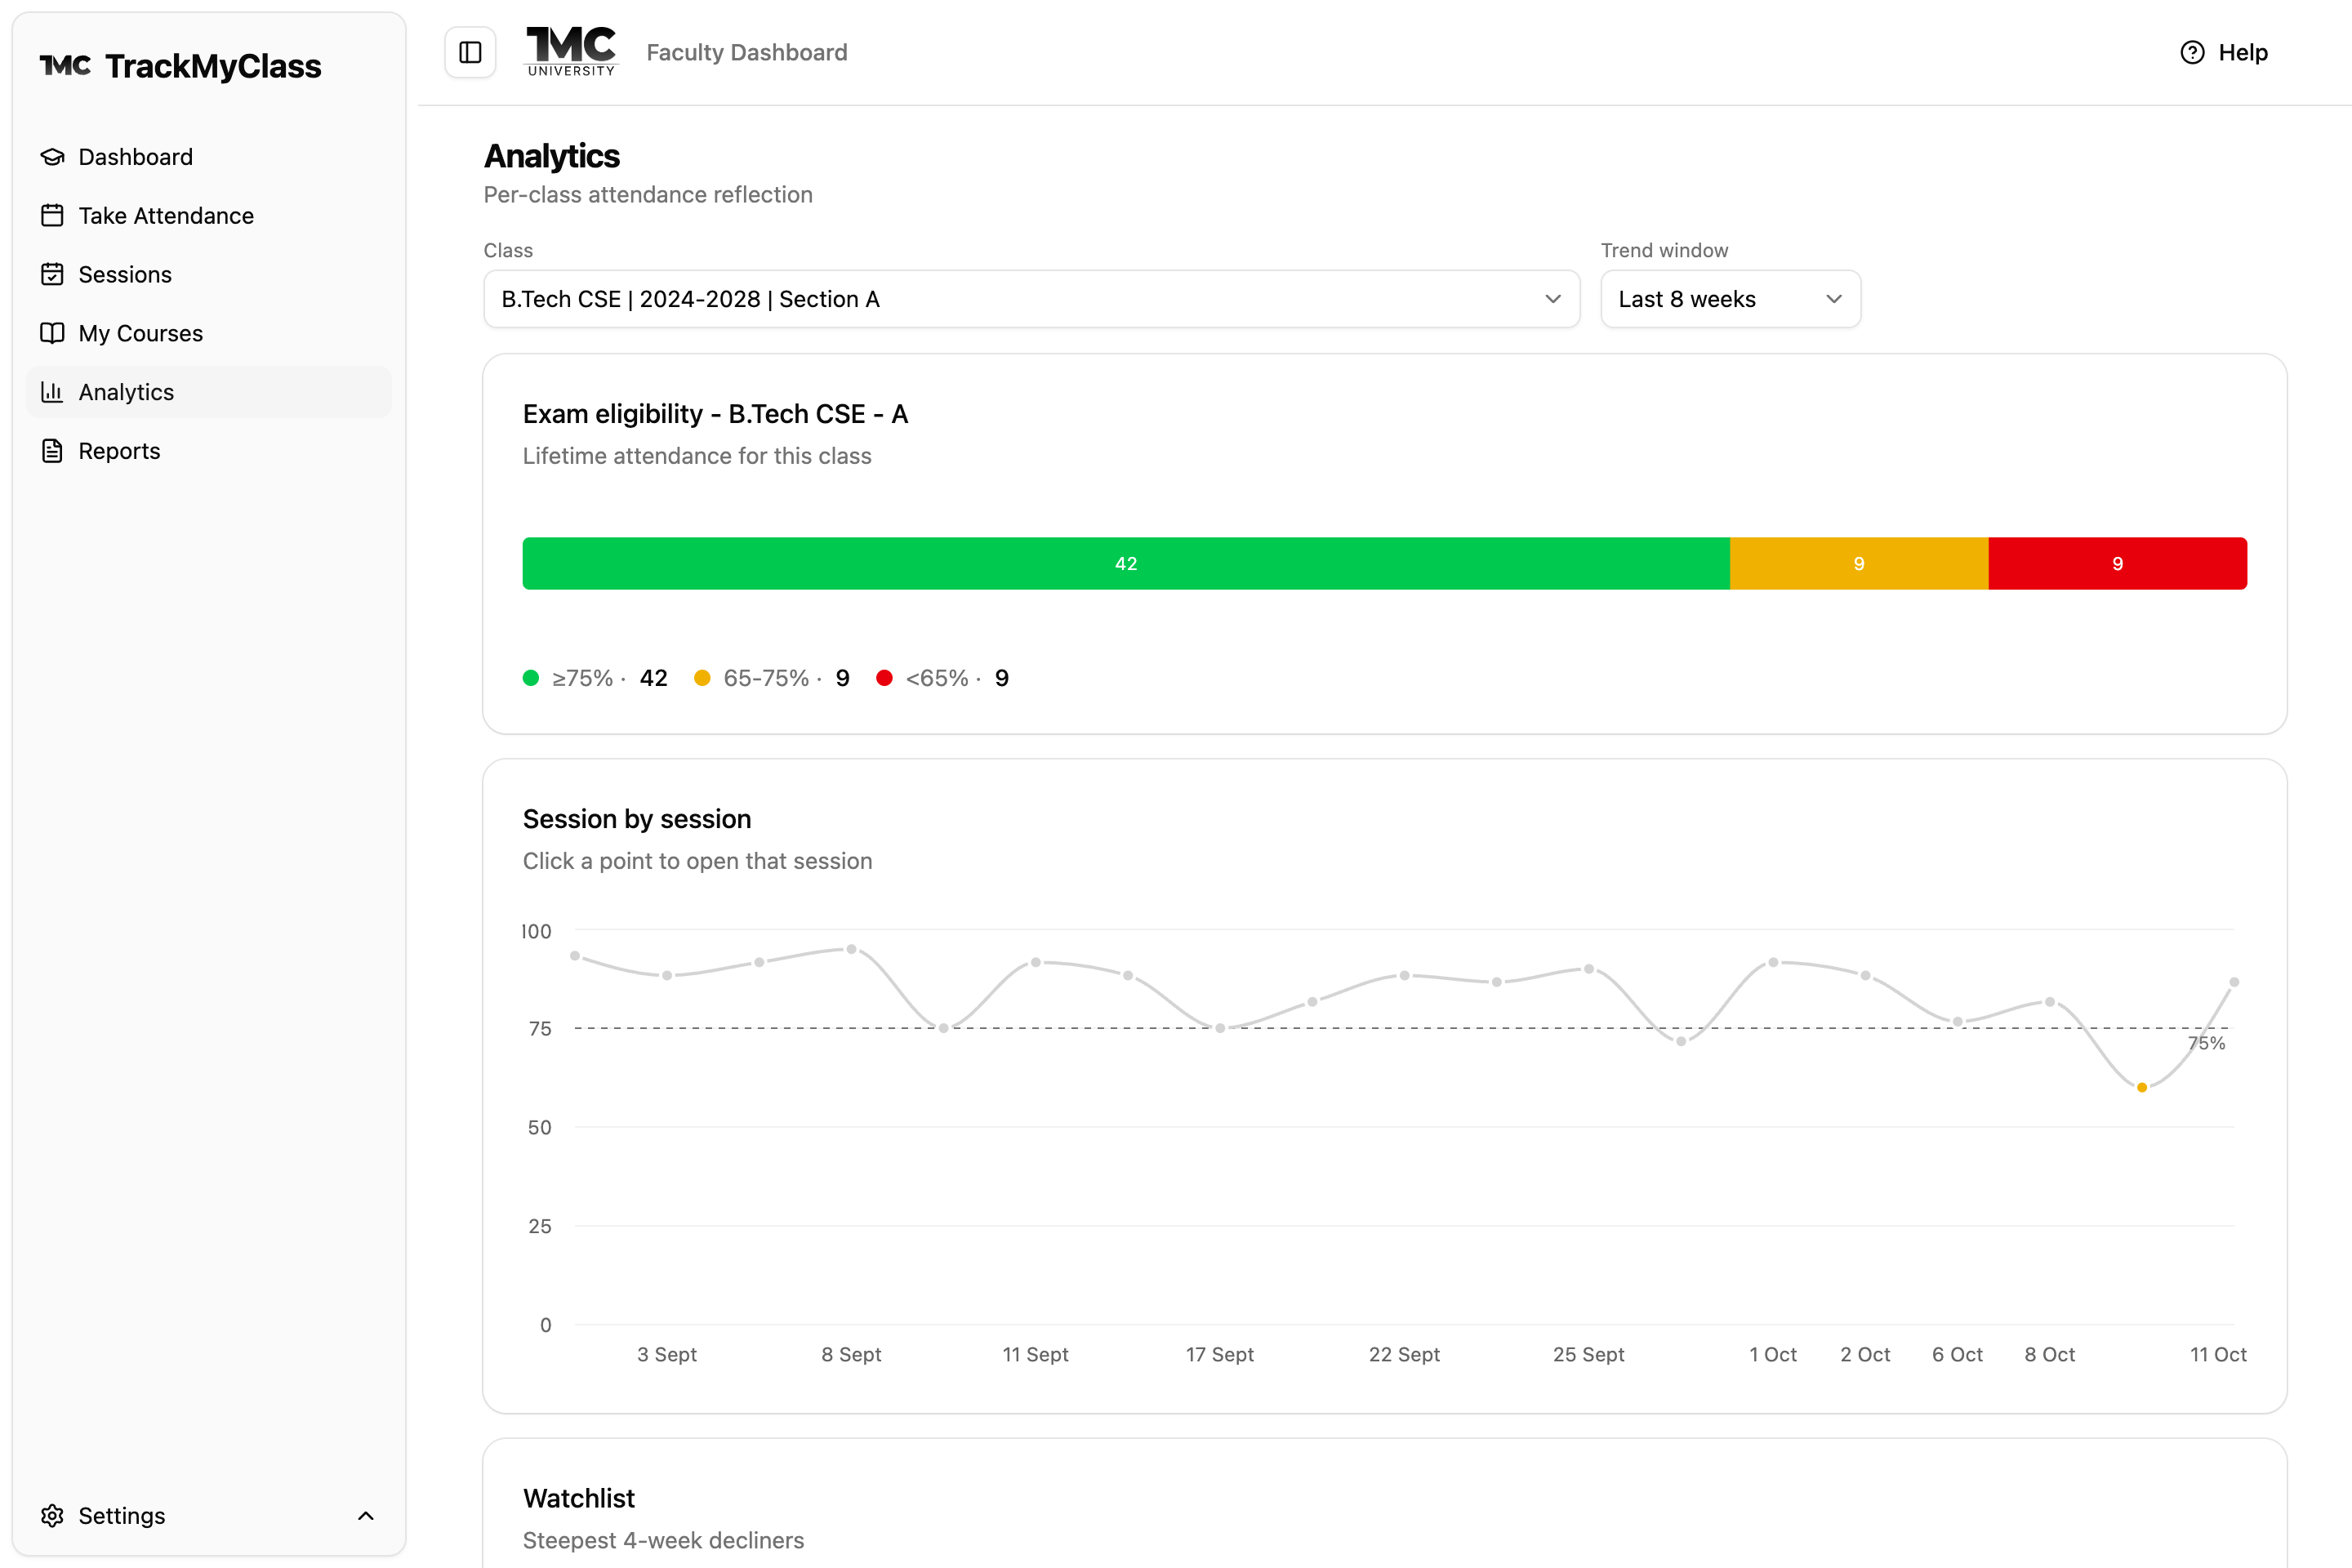Click the first session point on chart
The width and height of the screenshot is (2352, 1568).
575,956
